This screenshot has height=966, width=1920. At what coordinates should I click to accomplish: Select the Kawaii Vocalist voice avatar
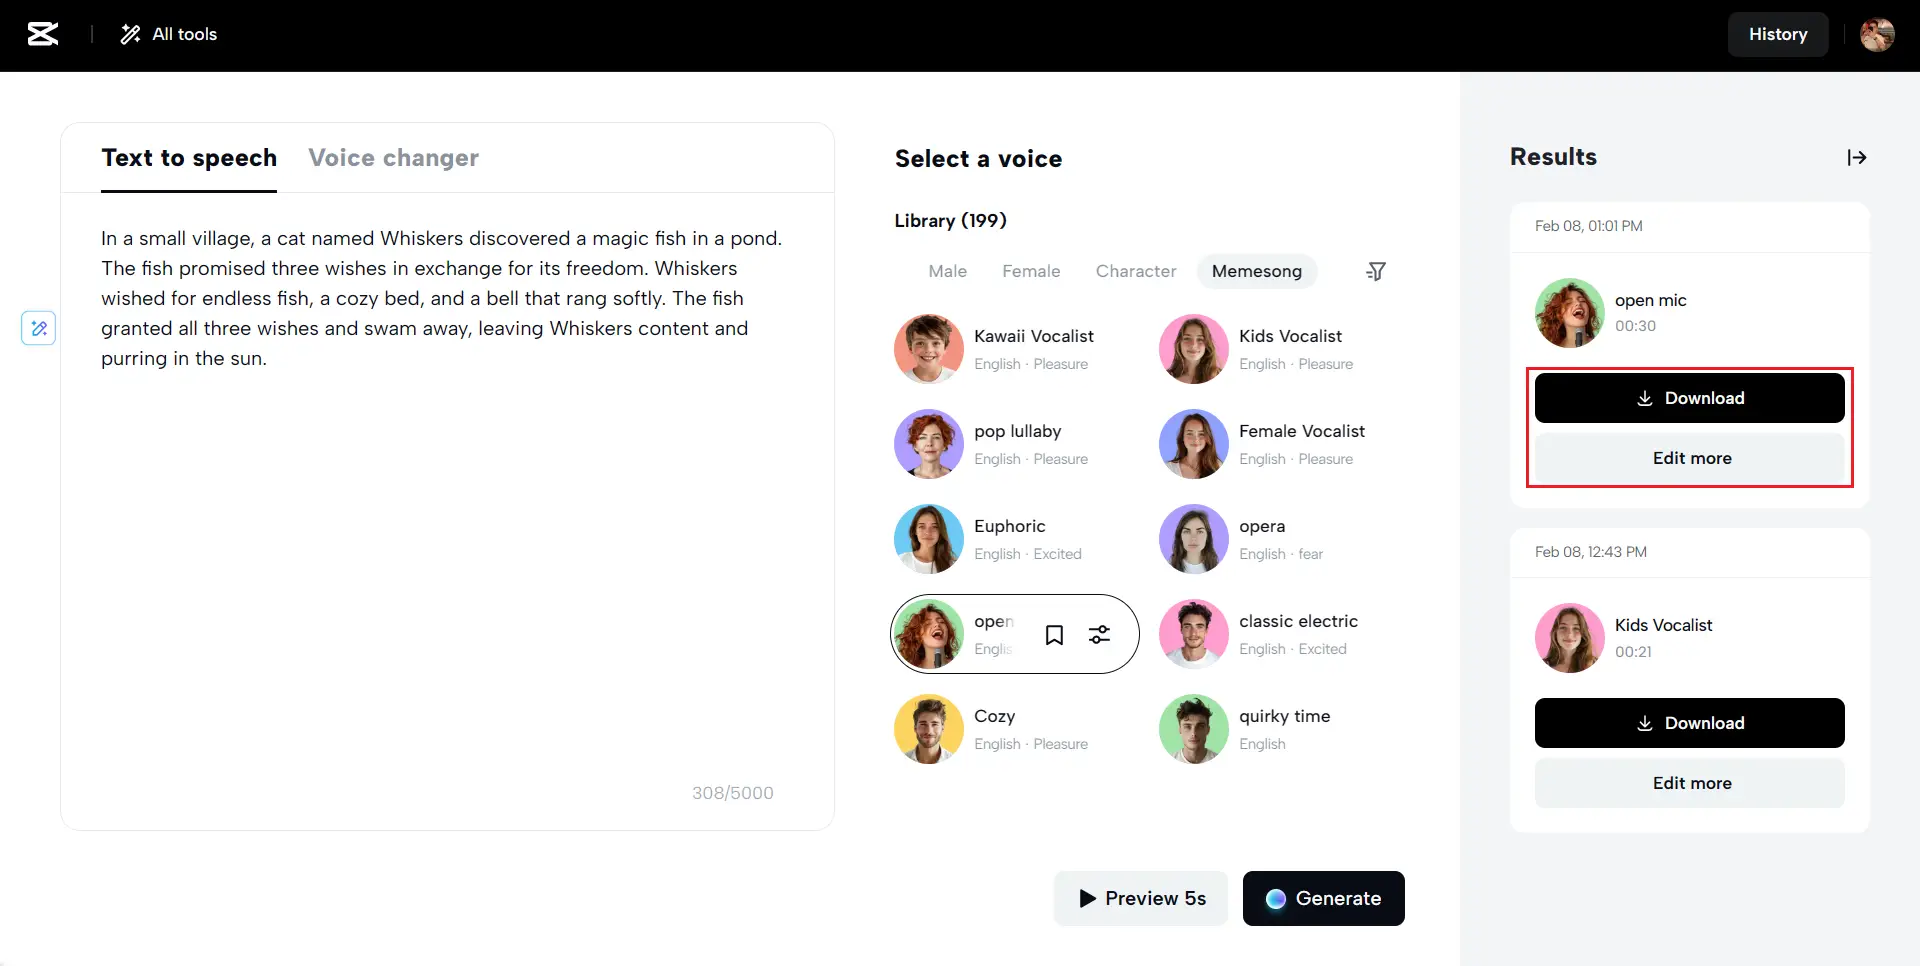(929, 349)
